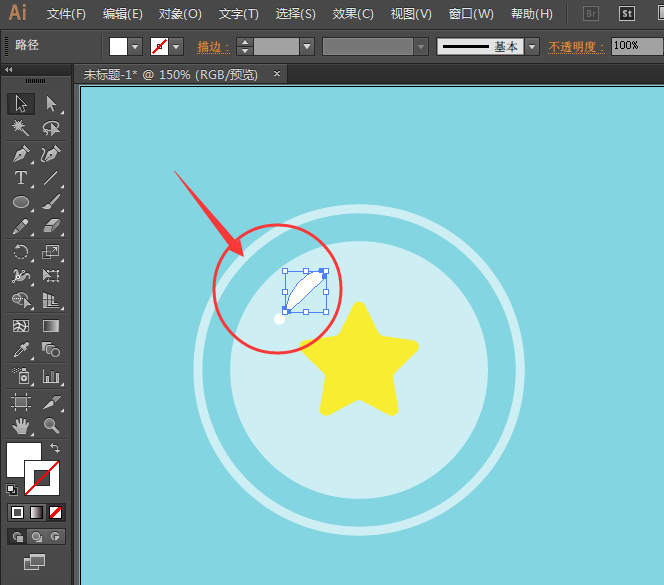
Task: Select the Column Graph tool
Action: pyautogui.click(x=51, y=376)
